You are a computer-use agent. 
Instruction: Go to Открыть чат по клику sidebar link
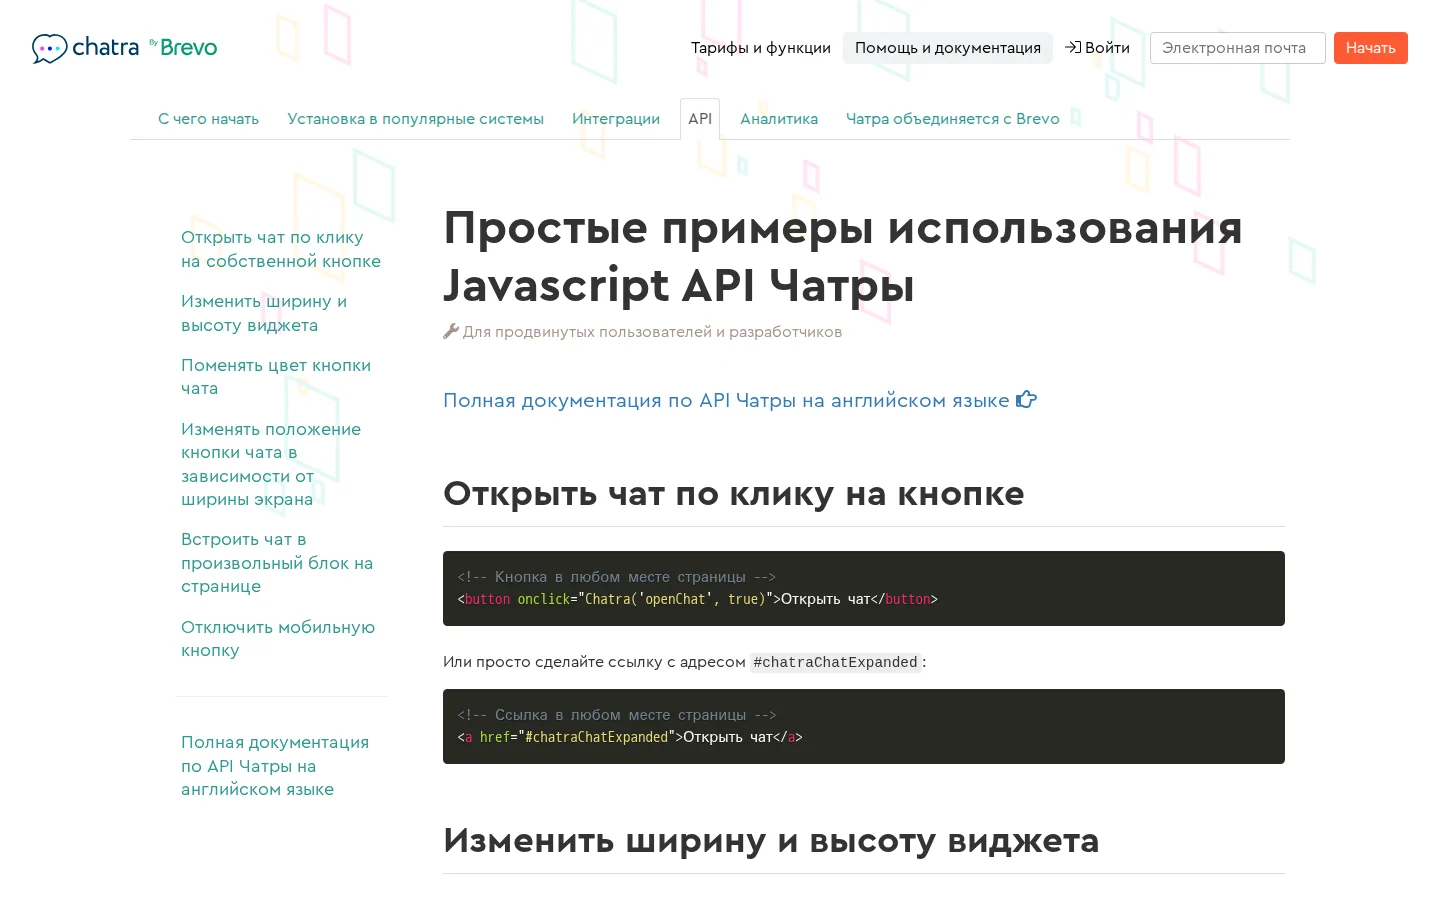281,249
